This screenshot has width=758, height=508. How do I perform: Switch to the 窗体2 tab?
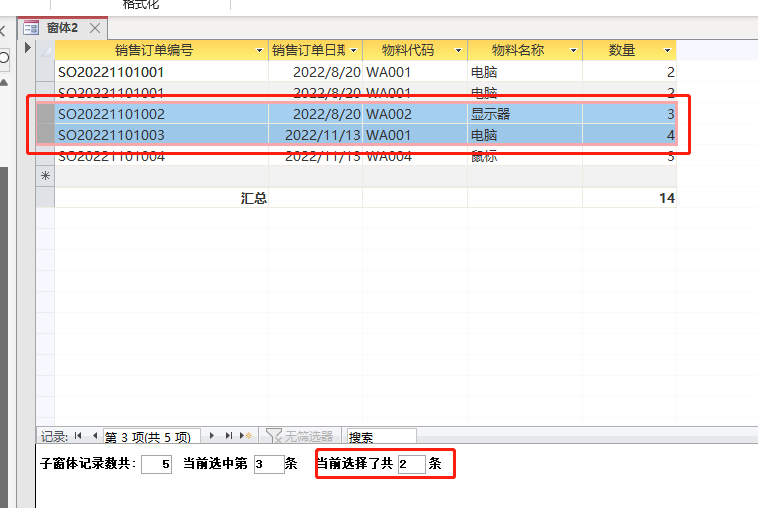pos(62,28)
